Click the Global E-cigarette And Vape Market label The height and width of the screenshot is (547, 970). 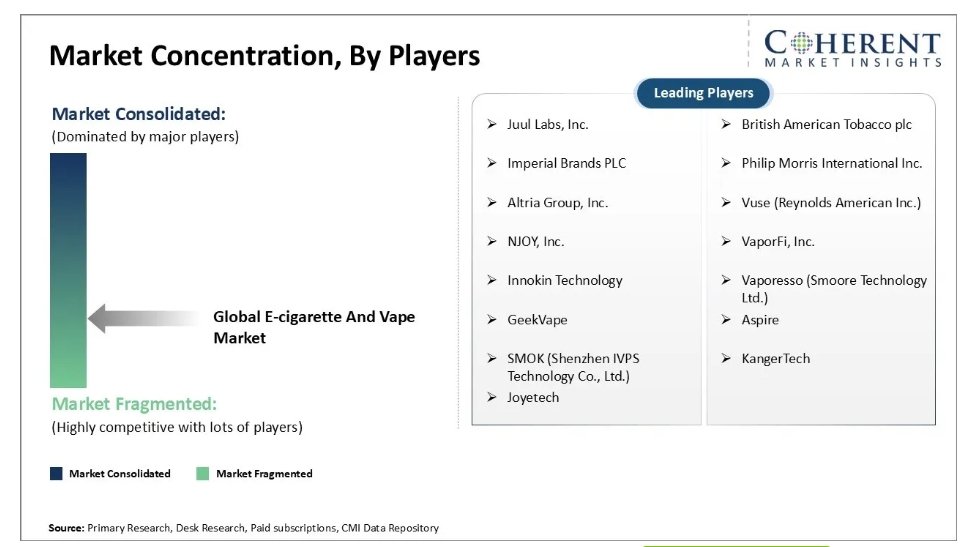[x=313, y=327]
